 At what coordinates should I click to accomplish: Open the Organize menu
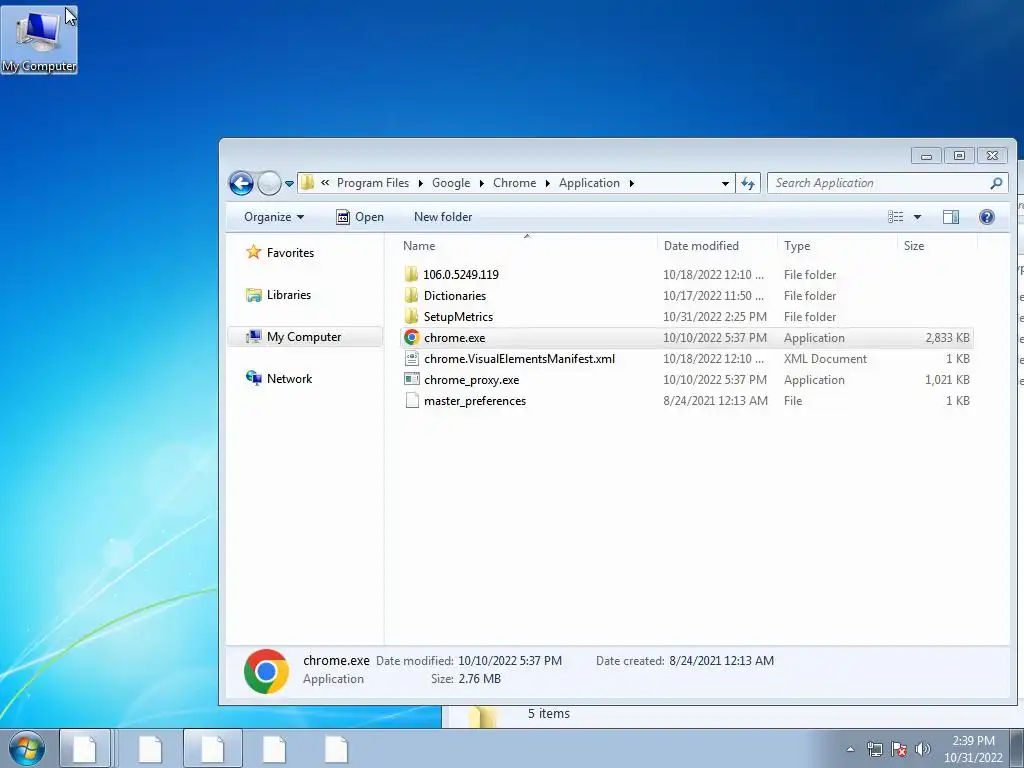pyautogui.click(x=274, y=217)
